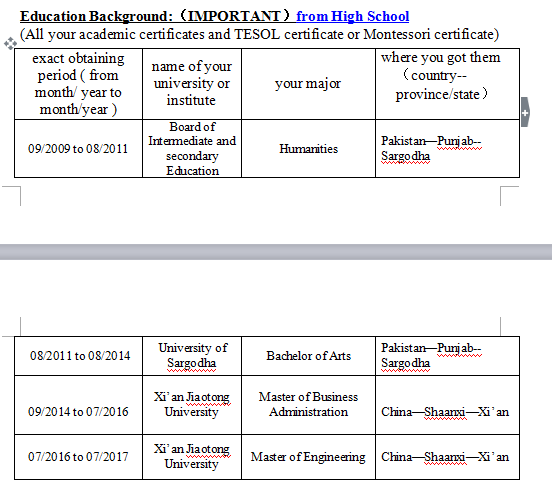This screenshot has height=496, width=552.
Task: Click 'China—Shaanxi—Xi'an' in the MBA row
Action: tap(447, 405)
